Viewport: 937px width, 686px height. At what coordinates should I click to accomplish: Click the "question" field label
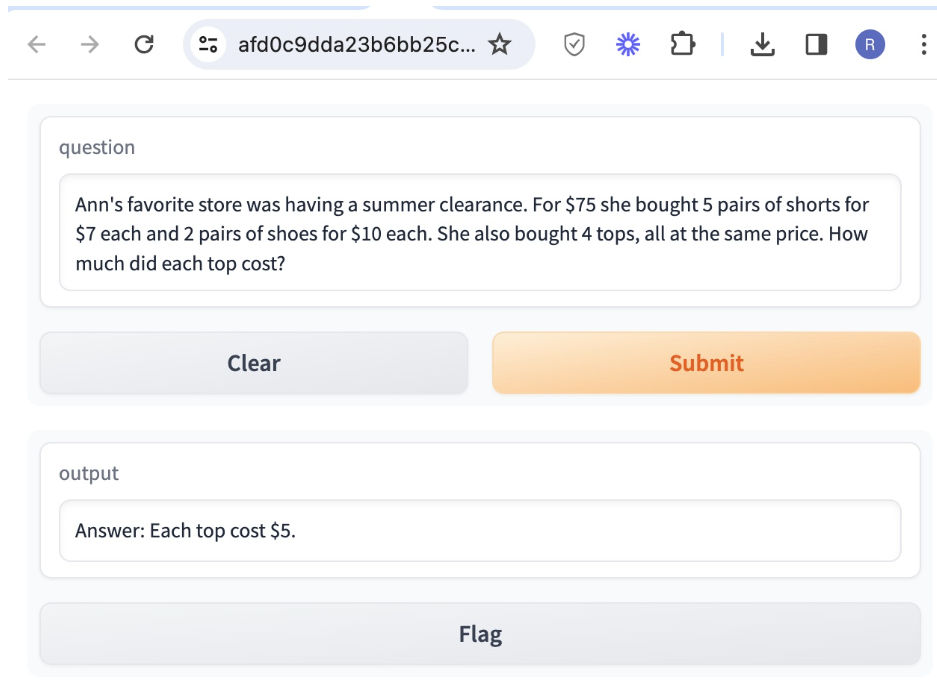click(97, 147)
